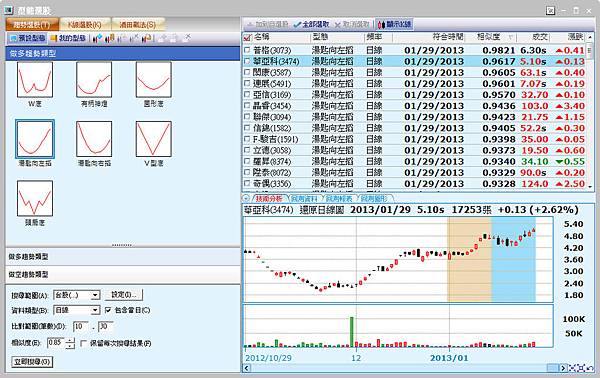Check the box for 亞信(3169)
This screenshot has height=378, width=600.
(247, 94)
